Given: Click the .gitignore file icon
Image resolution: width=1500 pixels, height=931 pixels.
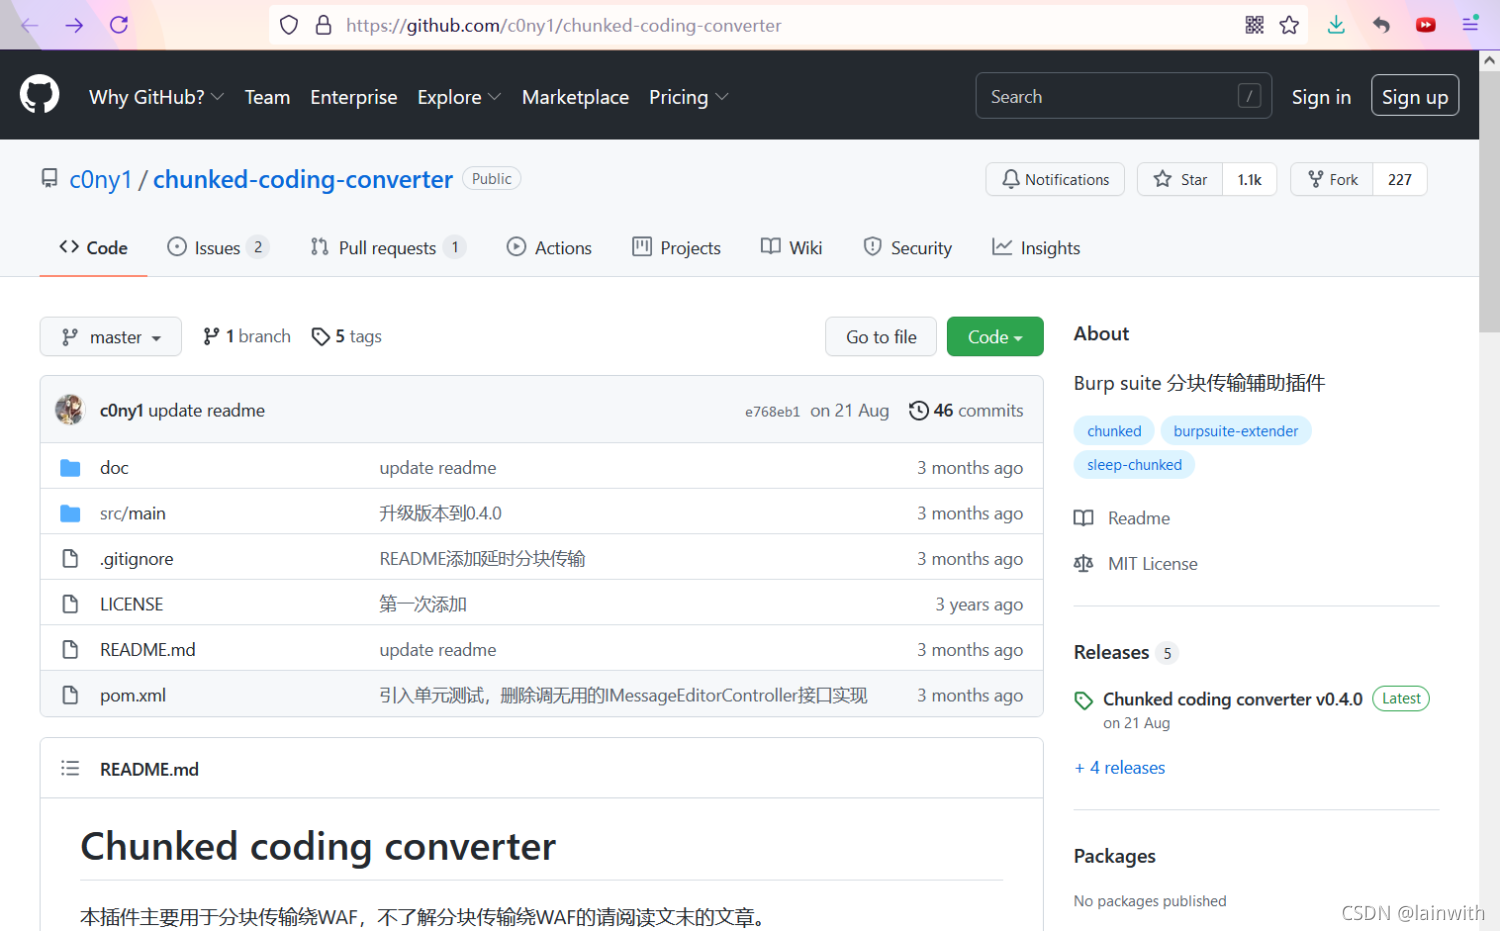Looking at the screenshot, I should click(x=70, y=558).
